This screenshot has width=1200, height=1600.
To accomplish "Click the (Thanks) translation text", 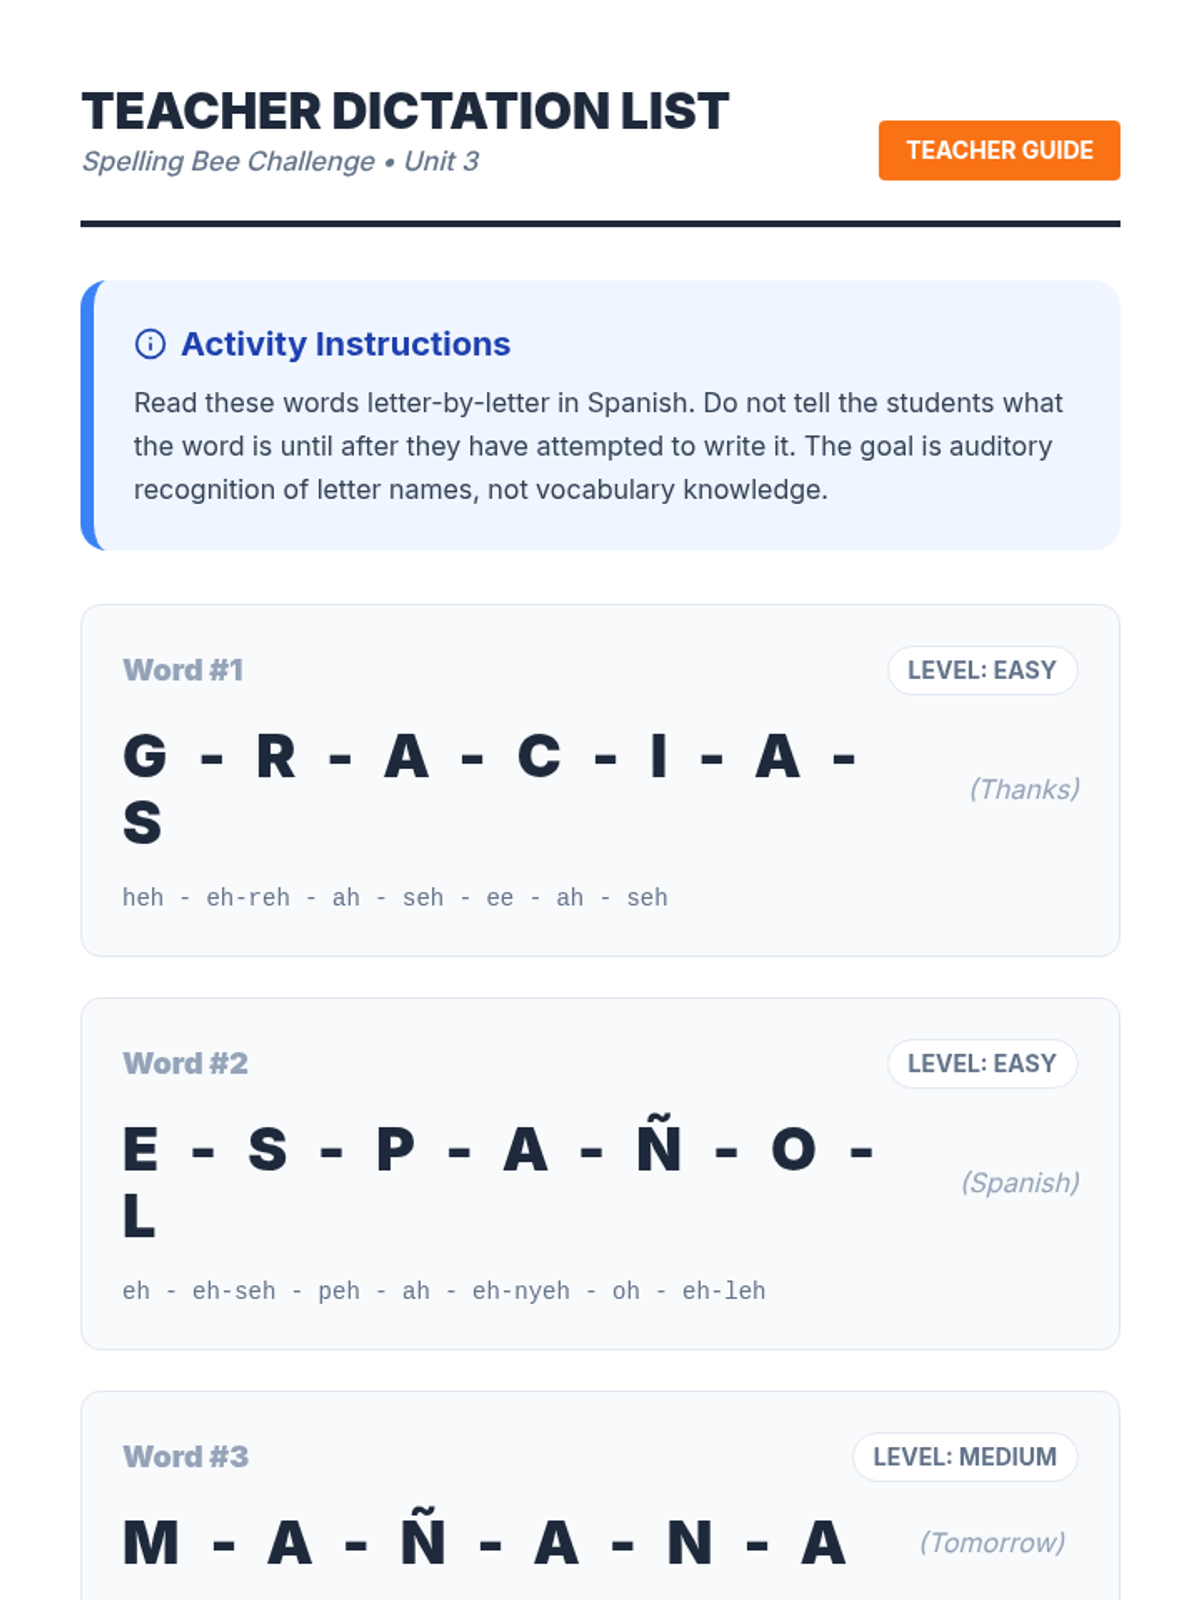I will (1024, 789).
